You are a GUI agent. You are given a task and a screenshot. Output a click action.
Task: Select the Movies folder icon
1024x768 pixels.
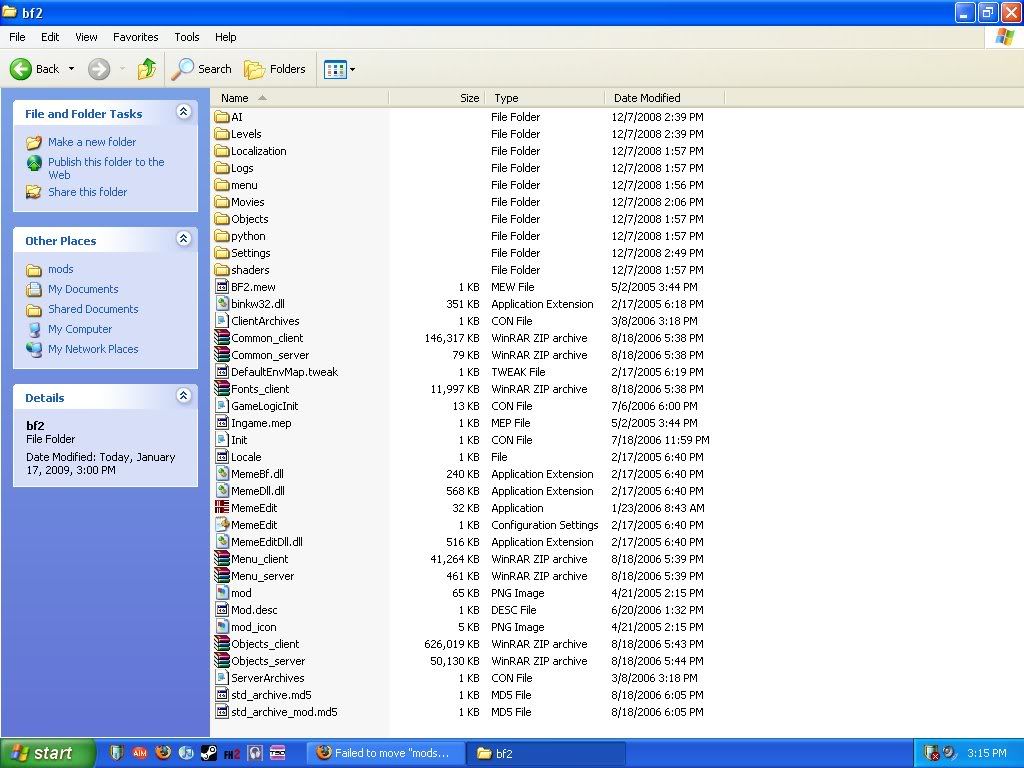coord(222,202)
